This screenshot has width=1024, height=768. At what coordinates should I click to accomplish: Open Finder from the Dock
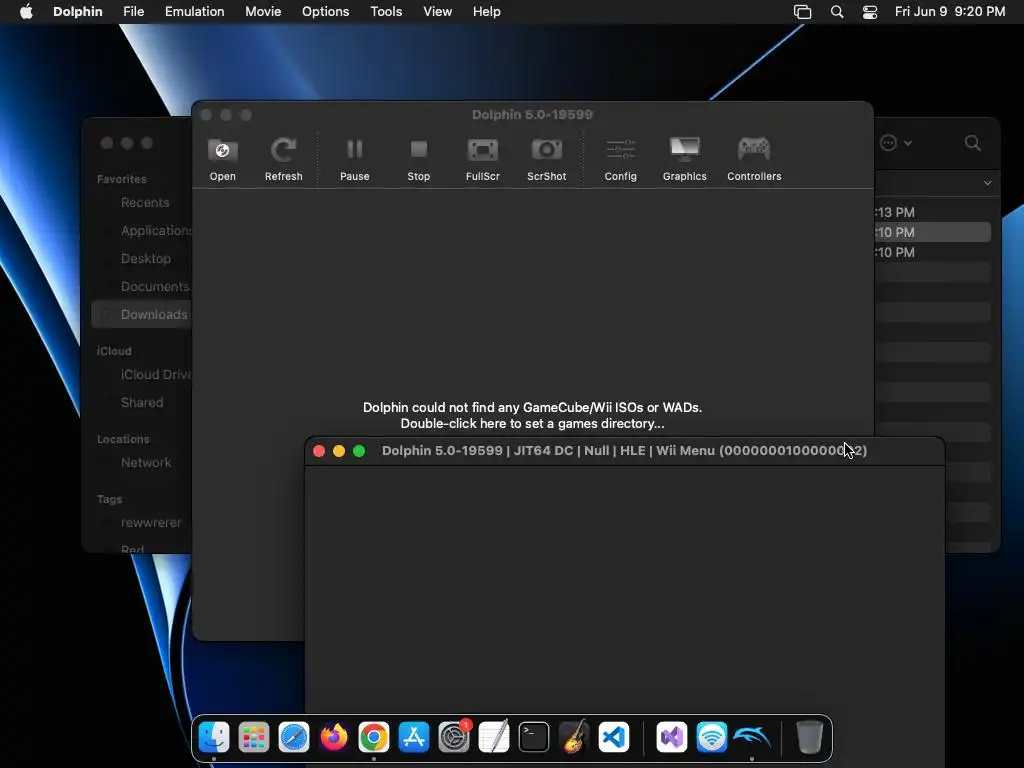(x=214, y=737)
